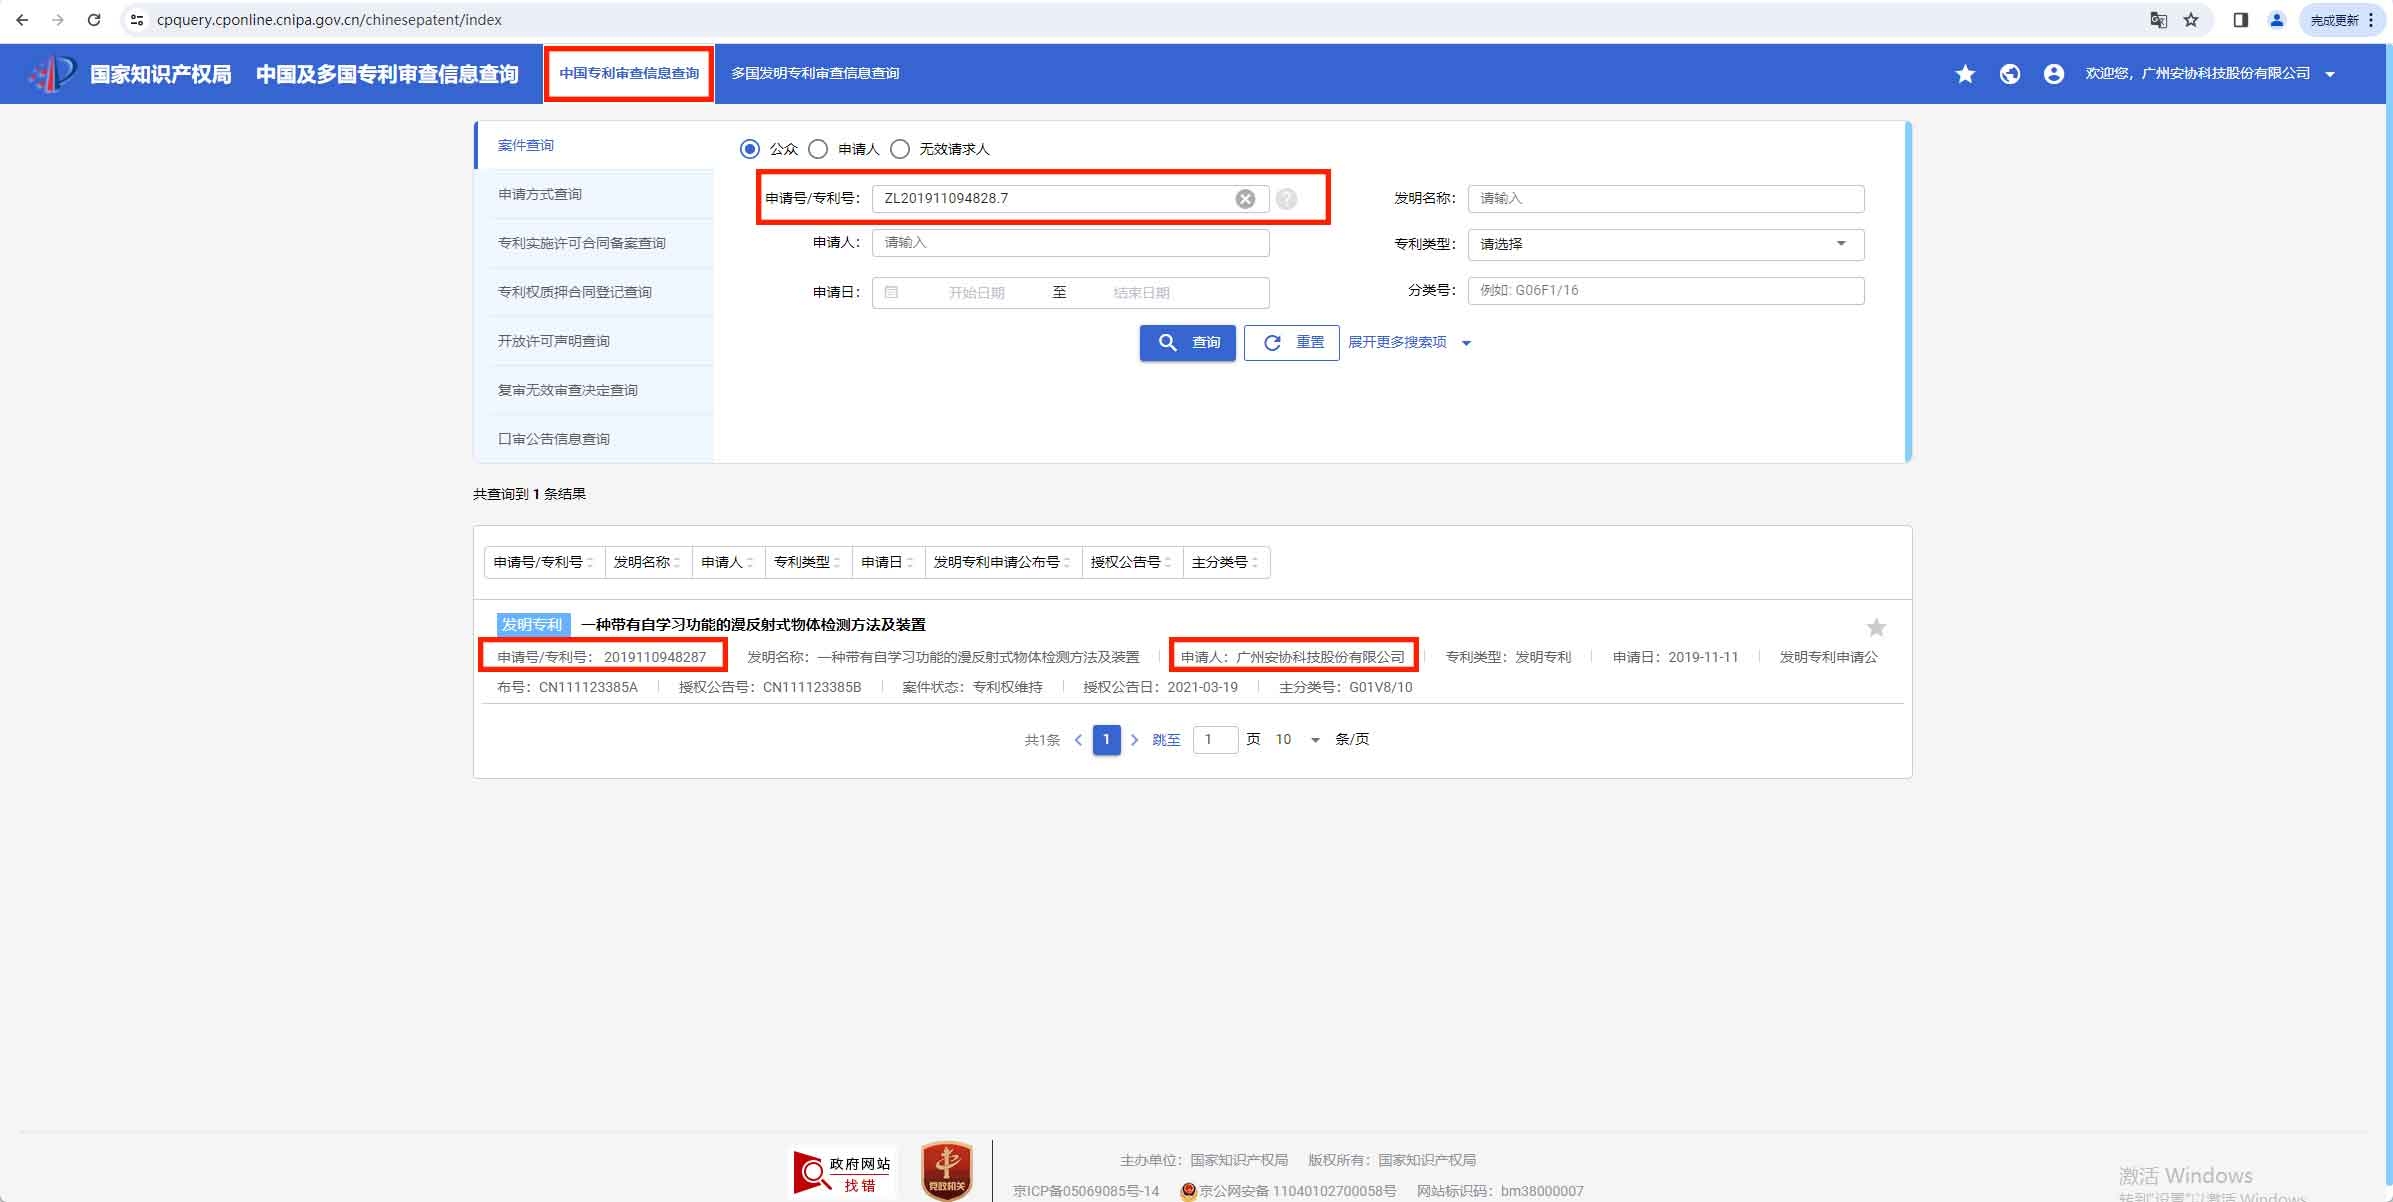Click the help question mark icon
The height and width of the screenshot is (1202, 2393).
coord(1287,199)
